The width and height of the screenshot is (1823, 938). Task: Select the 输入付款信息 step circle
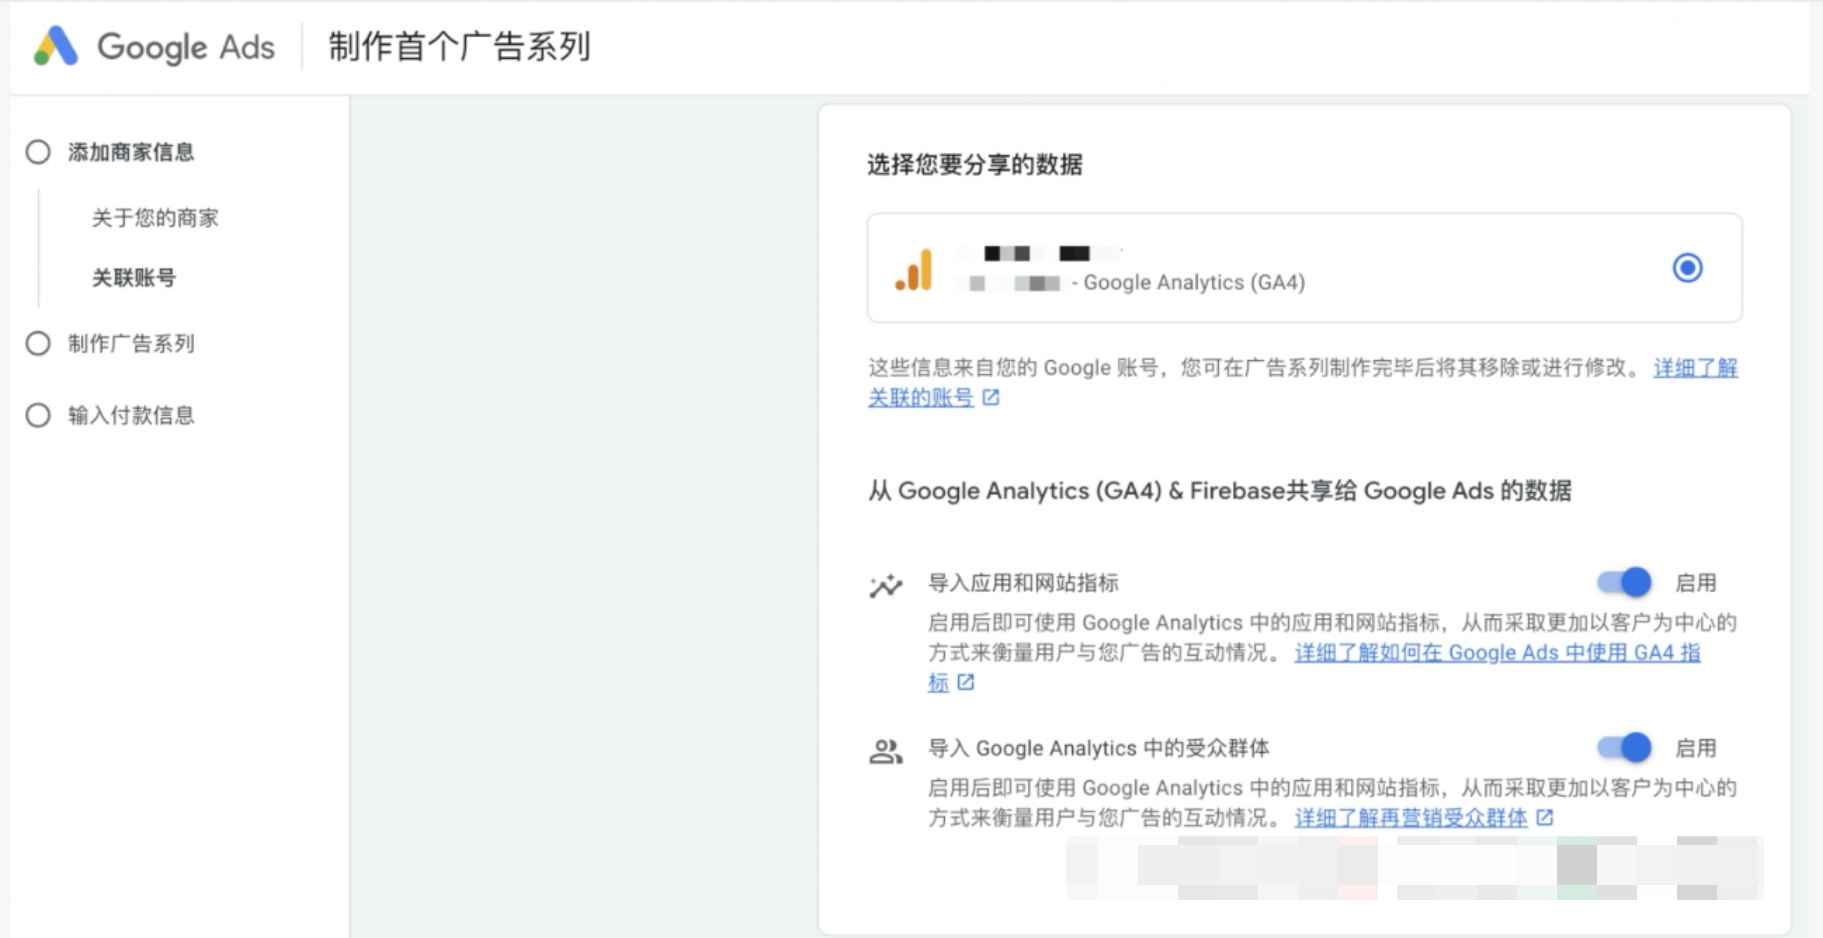click(38, 415)
